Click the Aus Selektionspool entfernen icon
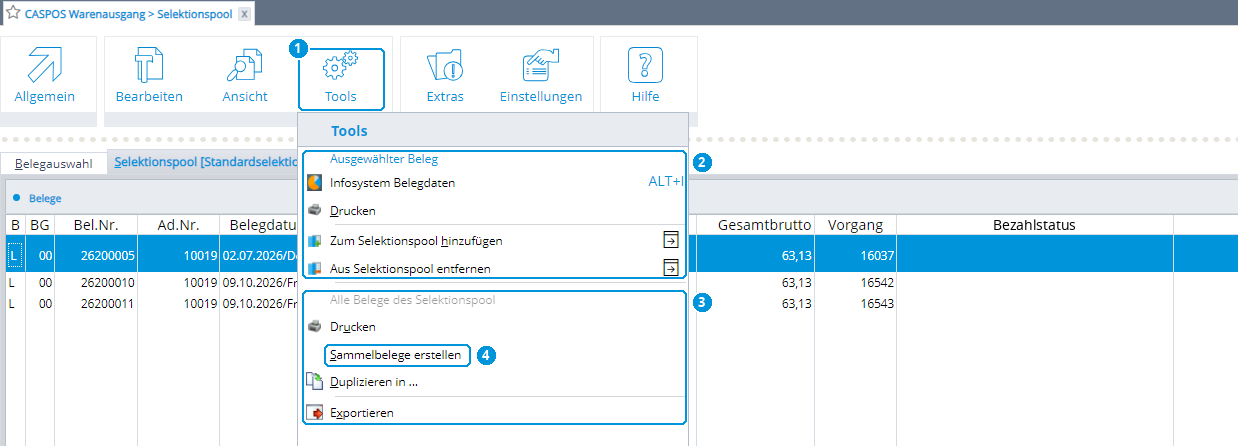Image resolution: width=1238 pixels, height=446 pixels. (x=314, y=268)
